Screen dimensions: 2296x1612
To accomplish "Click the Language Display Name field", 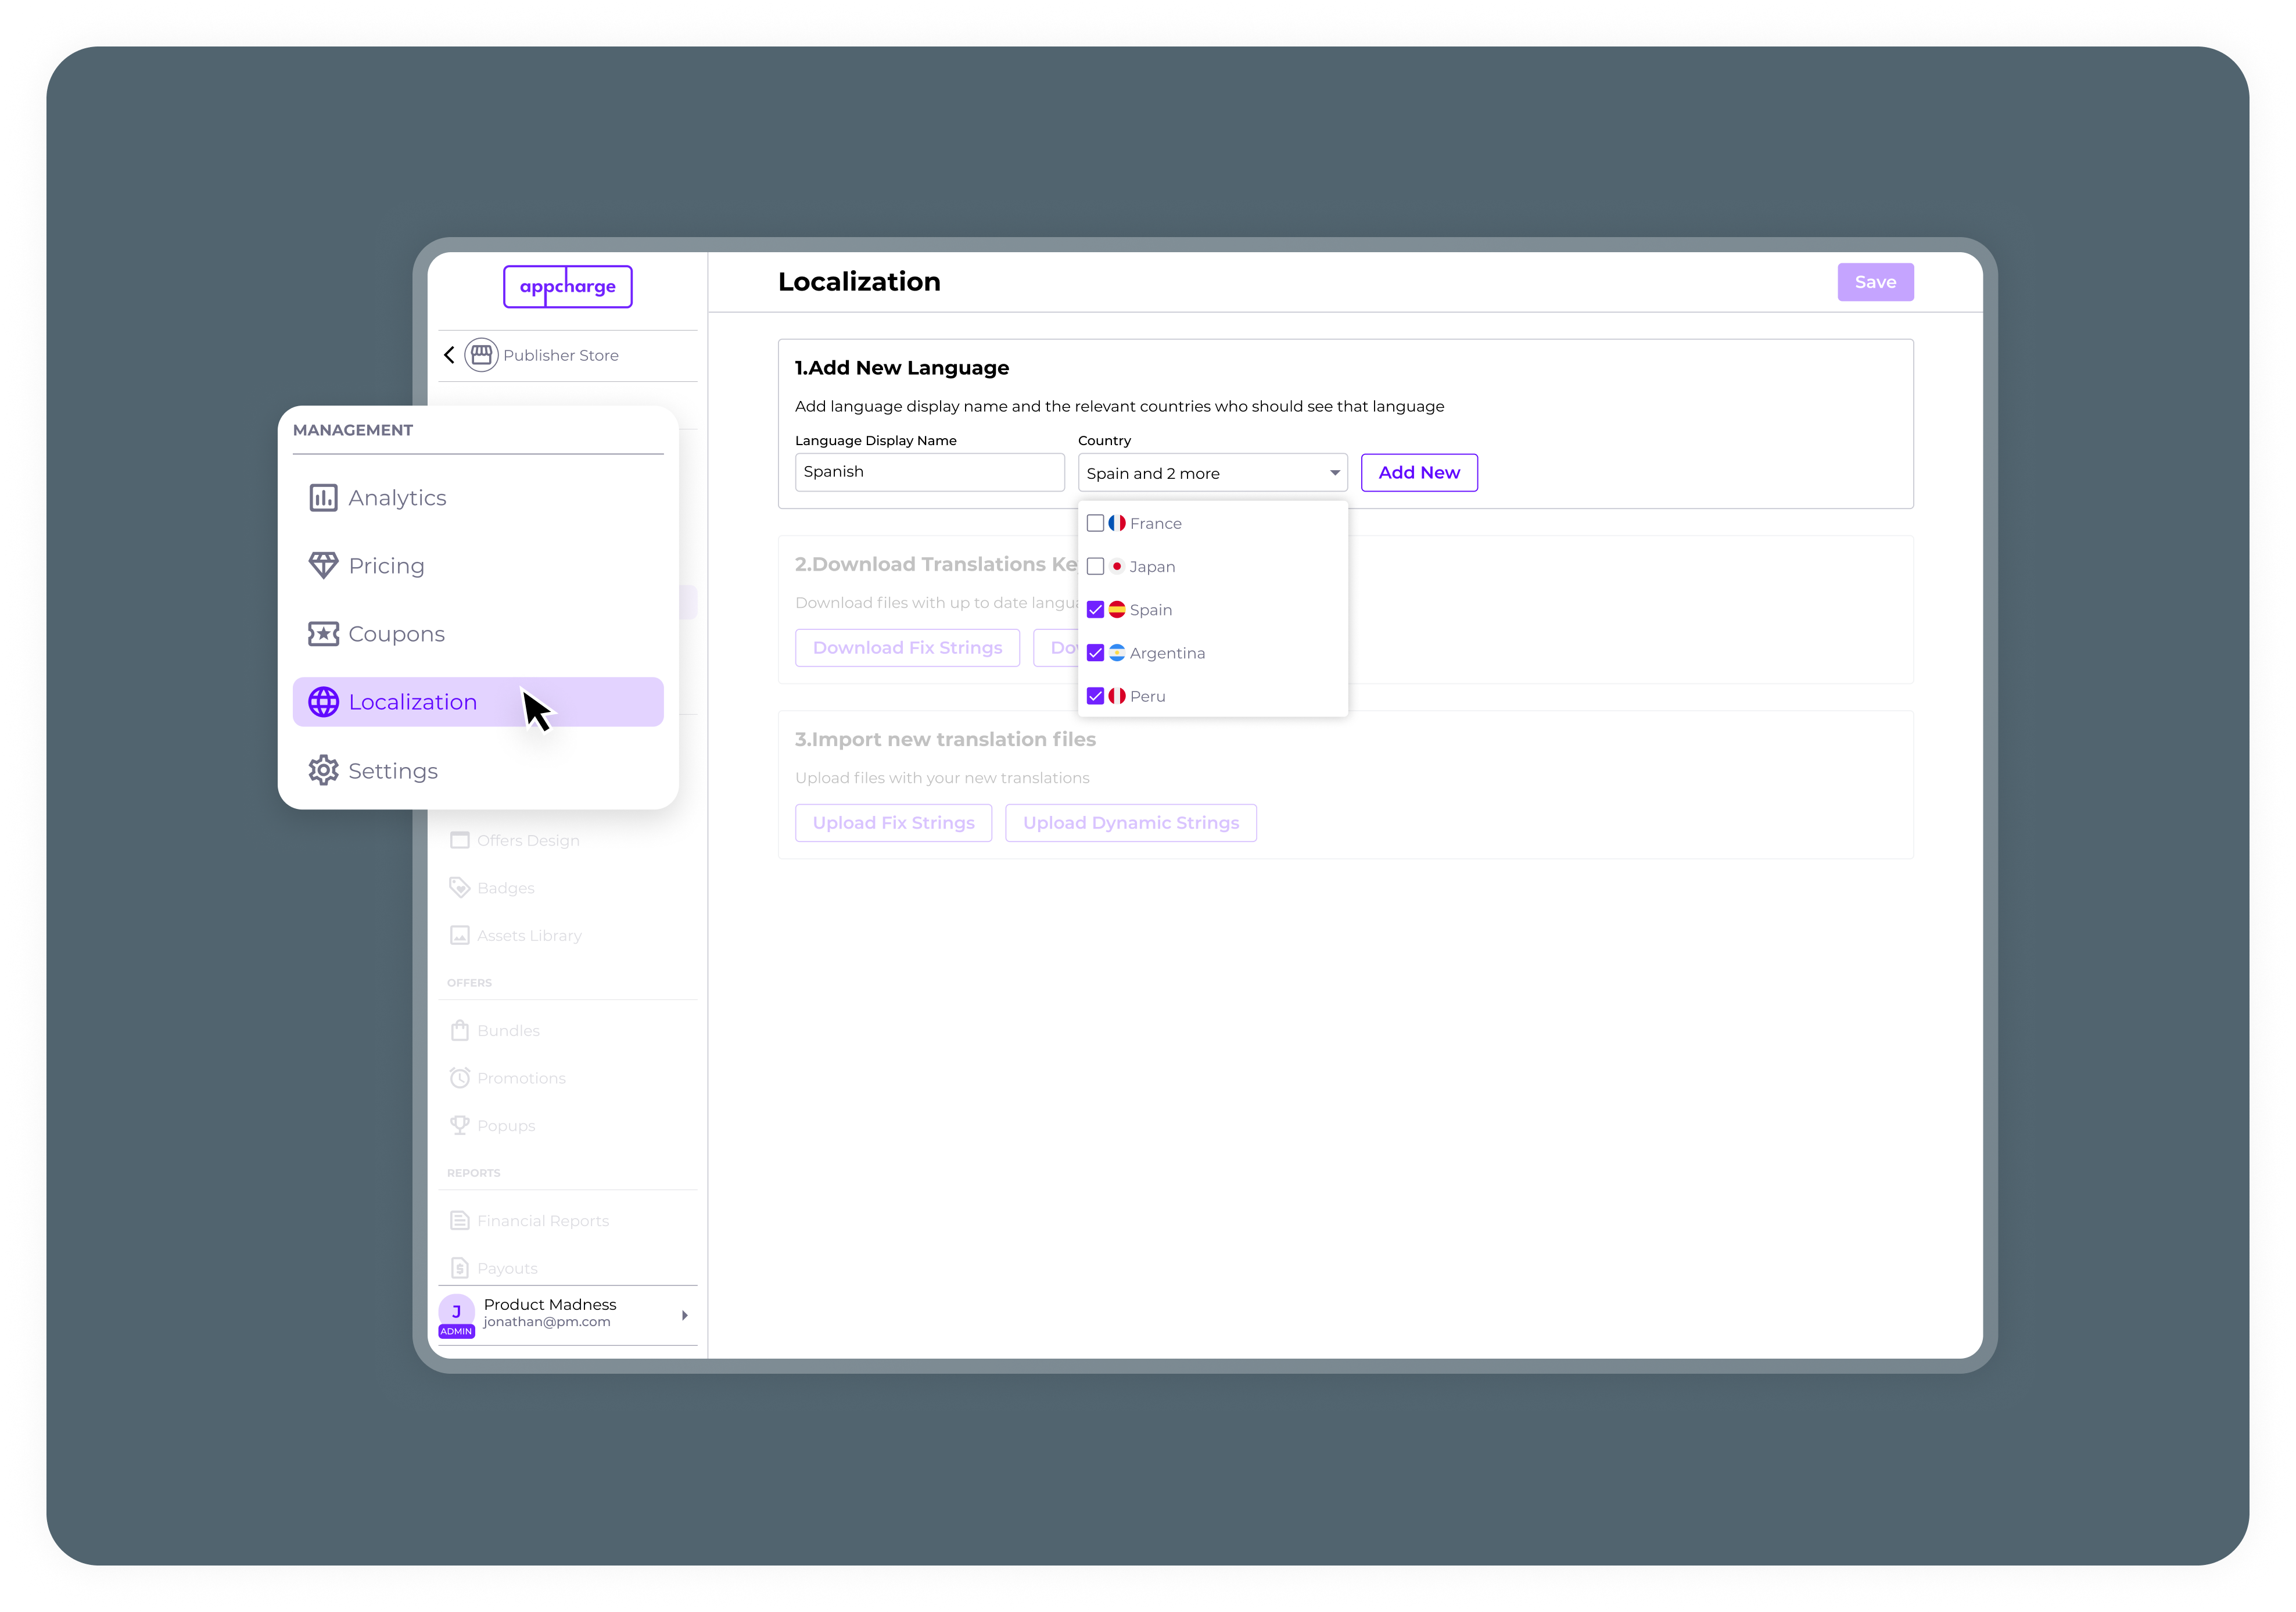I will [x=929, y=472].
